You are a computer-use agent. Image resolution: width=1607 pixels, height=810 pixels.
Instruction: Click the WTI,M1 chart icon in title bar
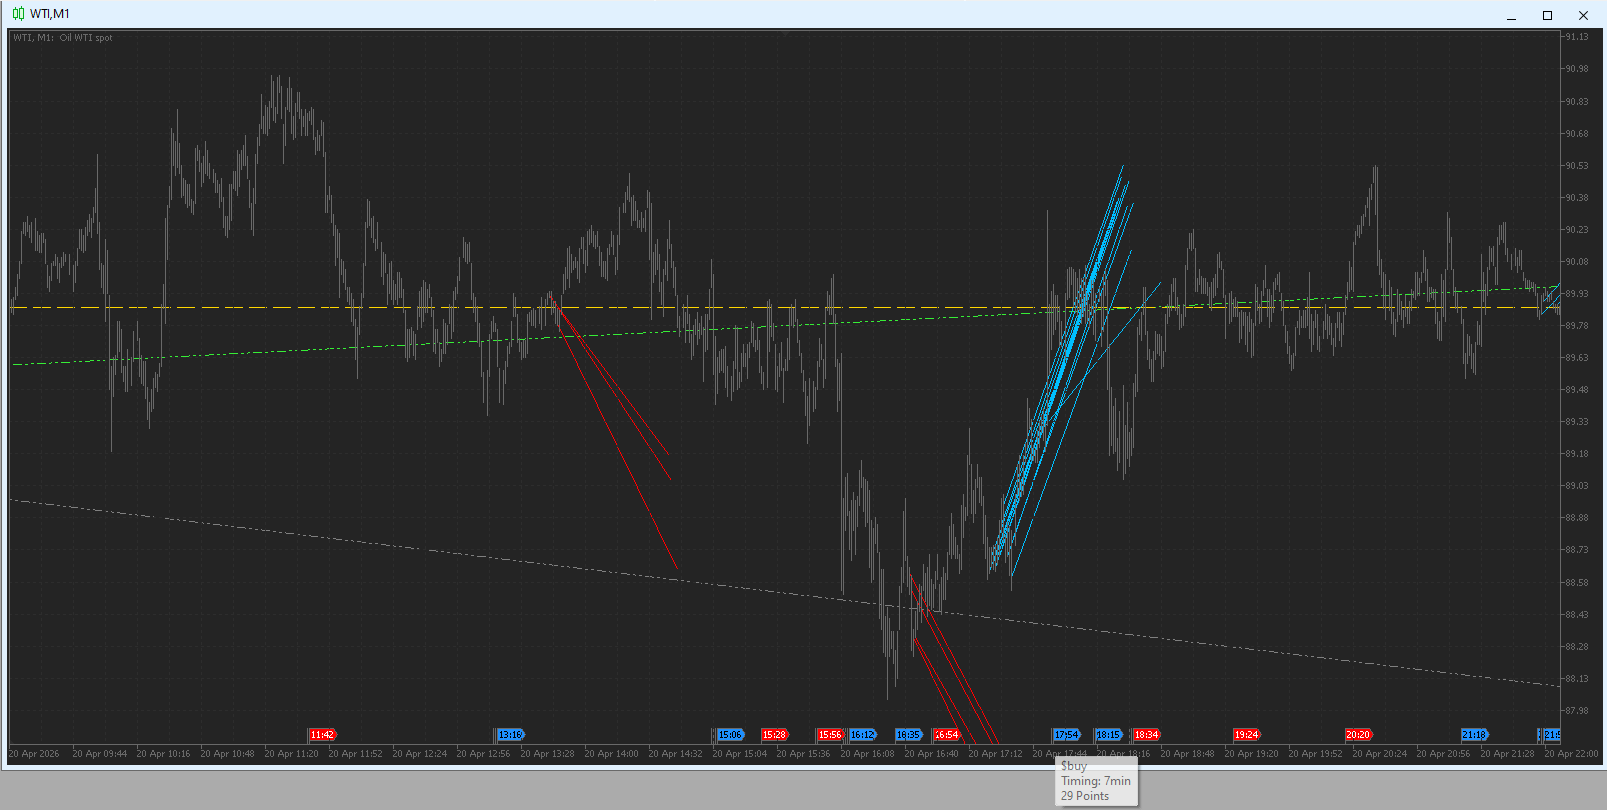pyautogui.click(x=18, y=14)
